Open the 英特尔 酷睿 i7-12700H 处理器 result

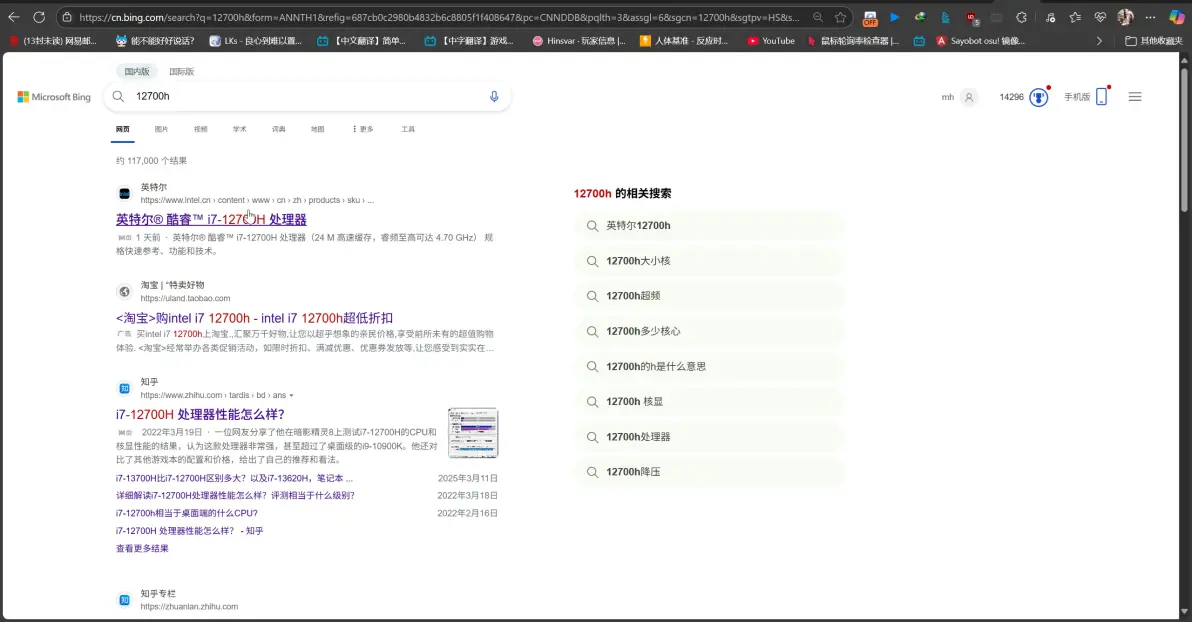pyautogui.click(x=211, y=219)
